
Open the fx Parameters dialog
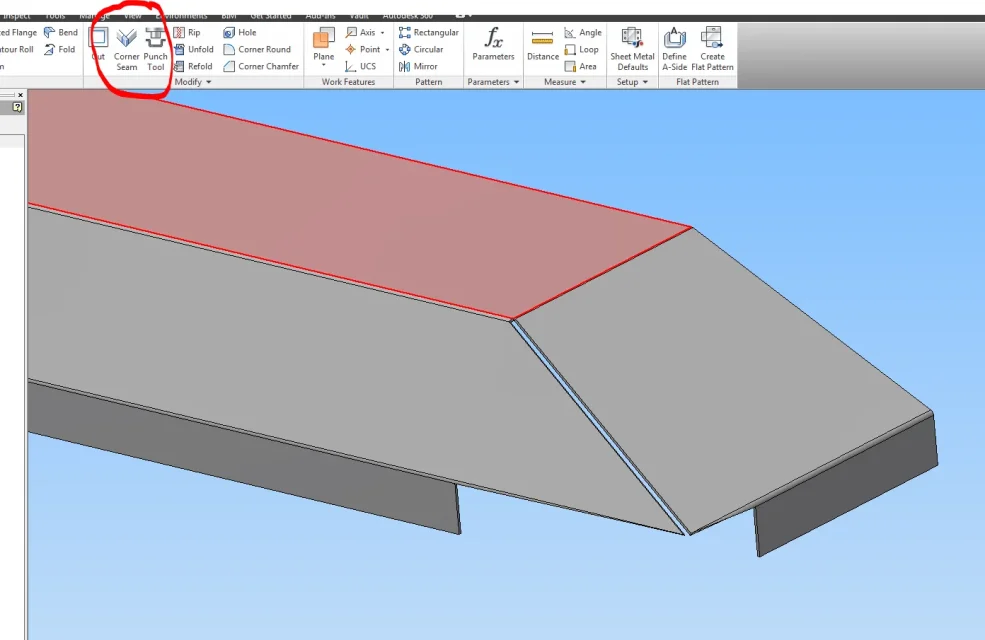[493, 44]
